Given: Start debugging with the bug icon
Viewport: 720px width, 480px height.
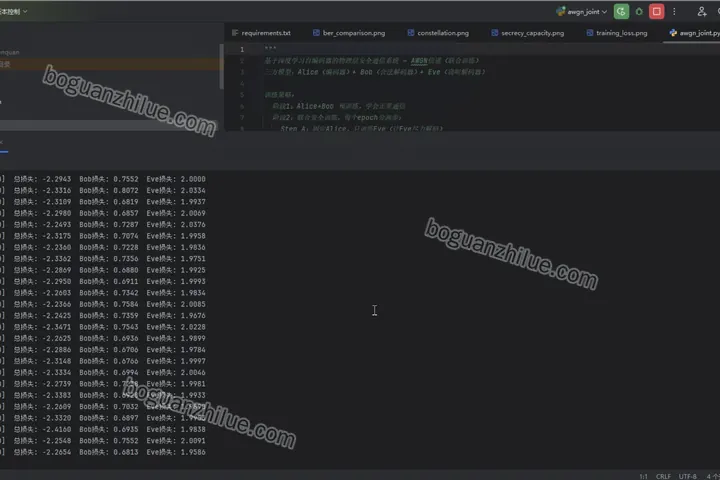Looking at the screenshot, I should pos(639,11).
